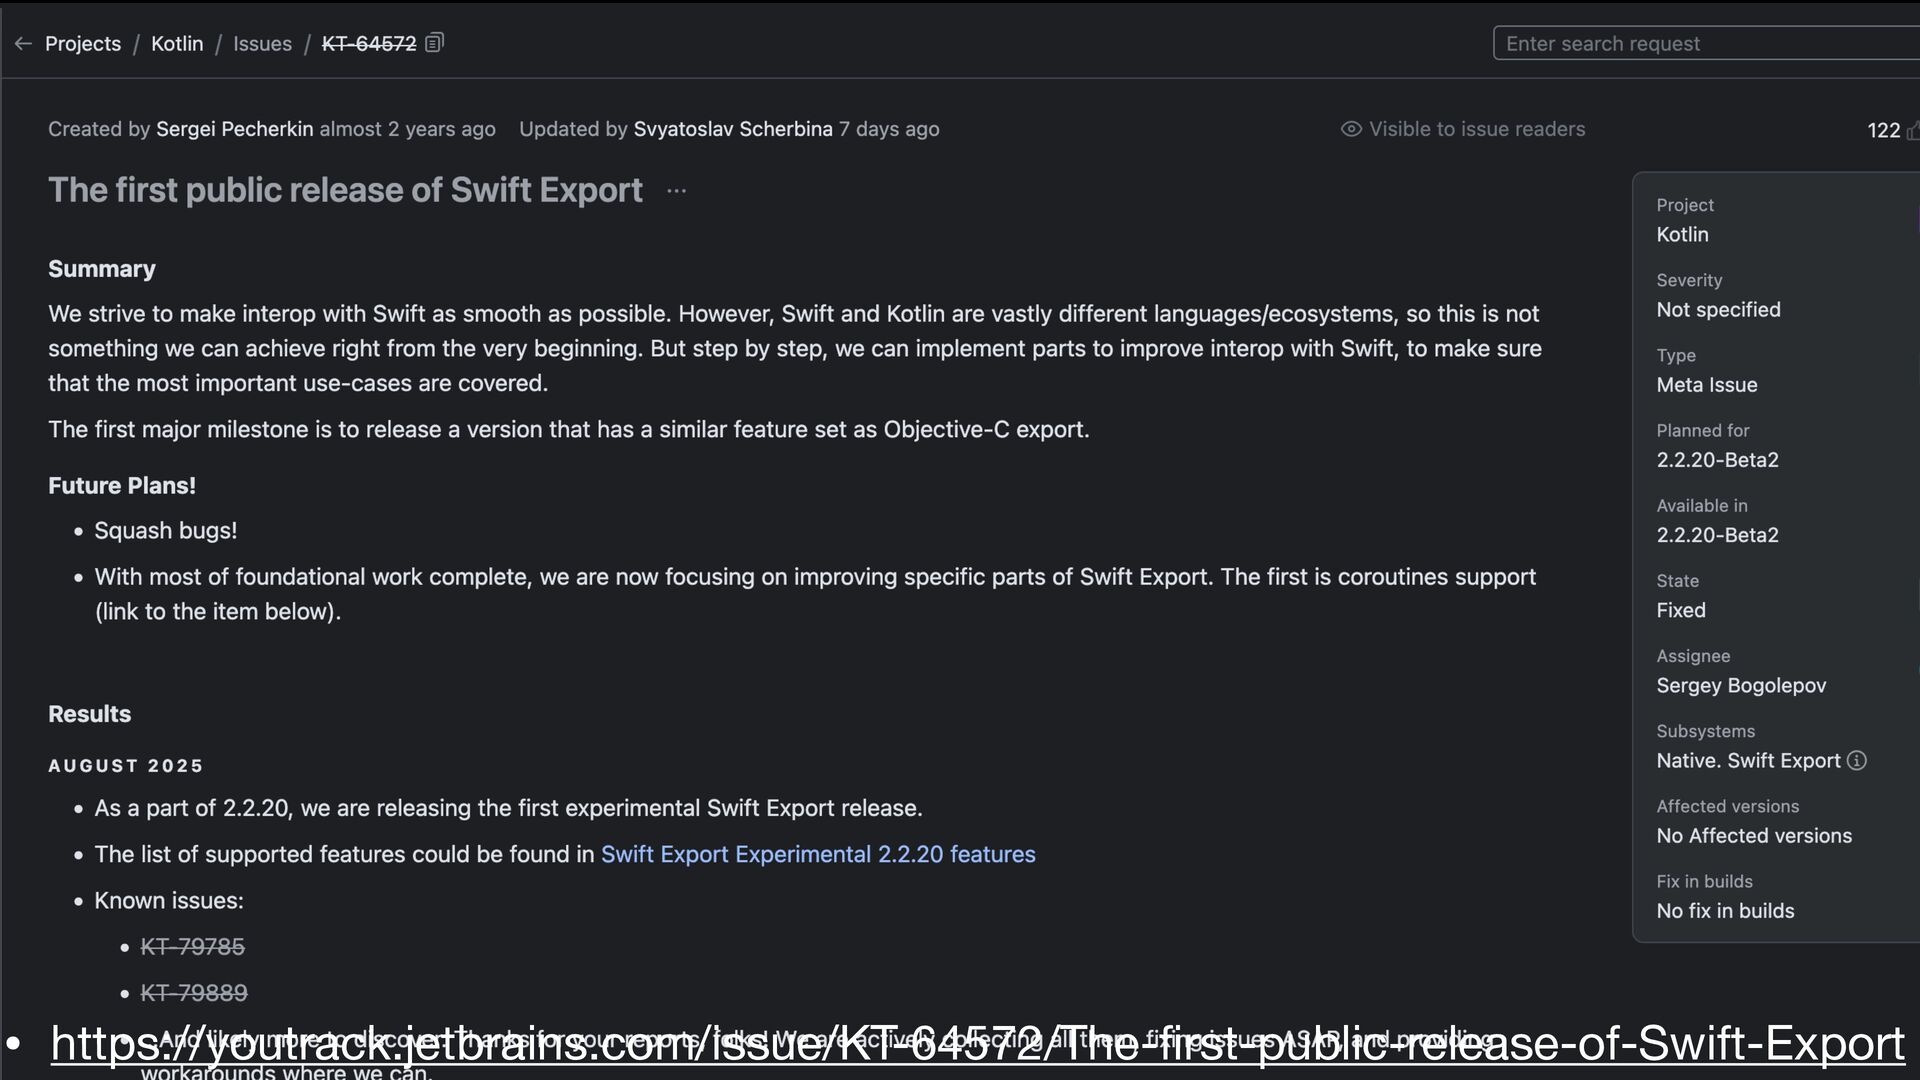The width and height of the screenshot is (1920, 1080).
Task: Click the eye visibility icon
Action: 1351,129
